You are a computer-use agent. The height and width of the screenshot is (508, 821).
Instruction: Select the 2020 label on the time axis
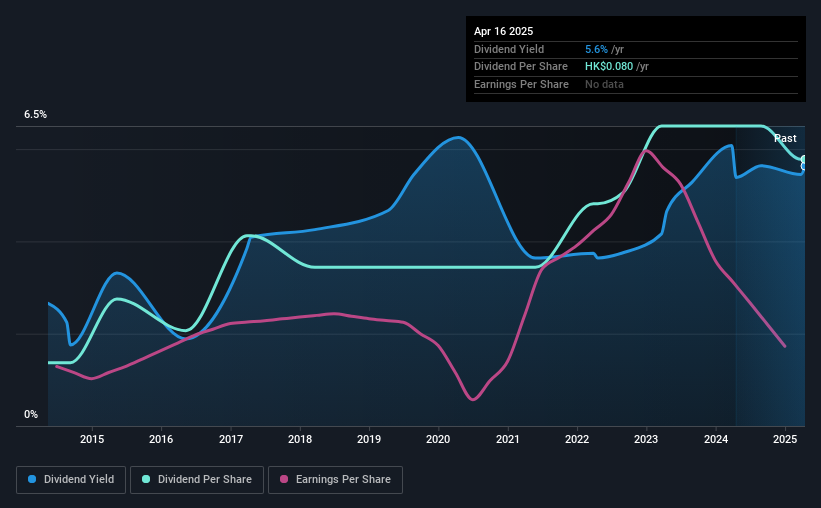click(438, 439)
